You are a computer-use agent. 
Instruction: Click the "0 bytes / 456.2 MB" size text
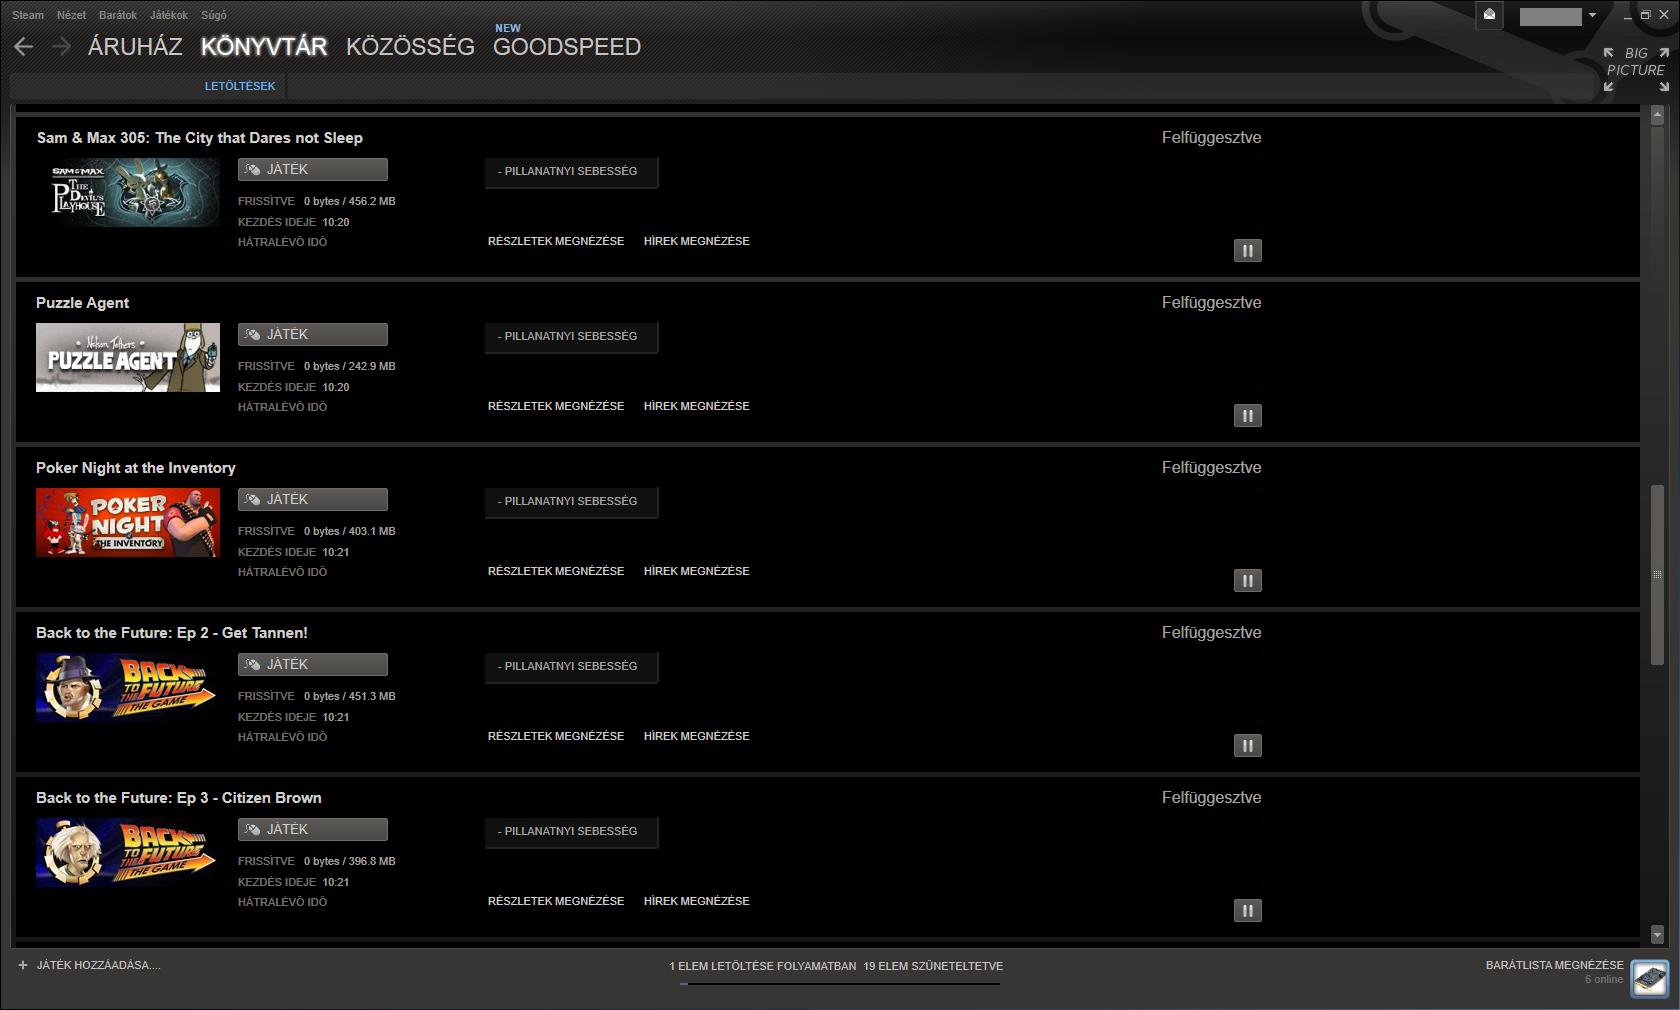click(x=350, y=201)
